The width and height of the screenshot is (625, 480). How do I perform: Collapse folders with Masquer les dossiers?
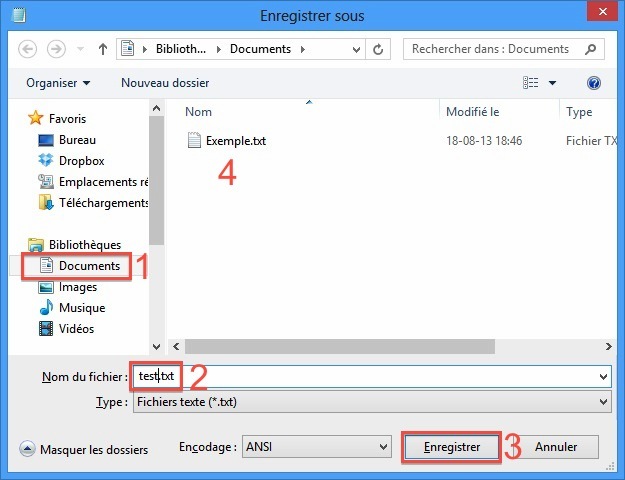pyautogui.click(x=84, y=450)
